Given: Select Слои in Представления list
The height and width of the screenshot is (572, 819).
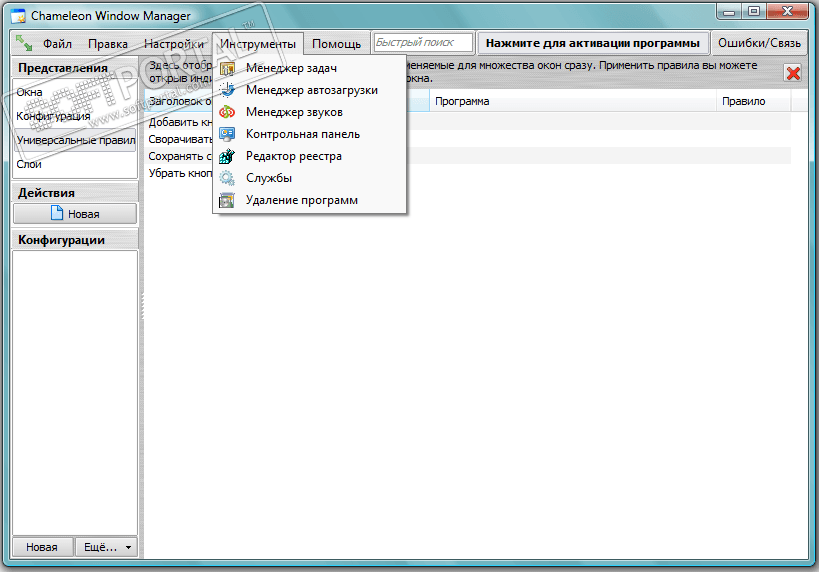Looking at the screenshot, I should [x=75, y=164].
